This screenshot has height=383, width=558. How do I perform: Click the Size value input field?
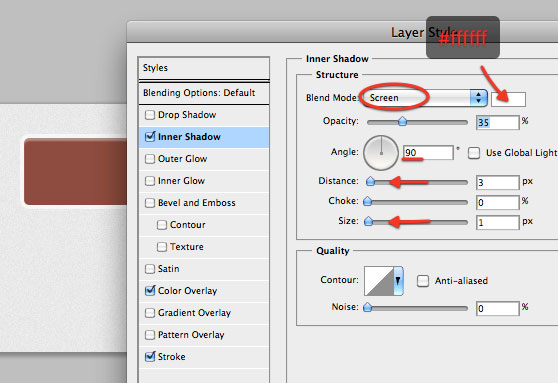point(498,222)
